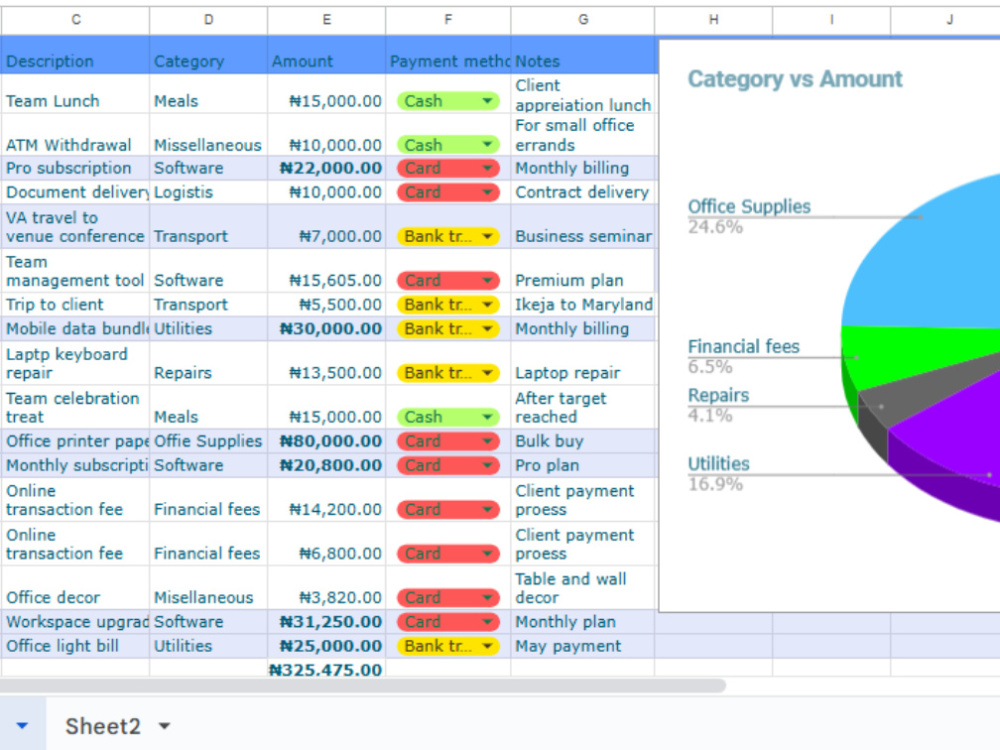Viewport: 1000px width, 750px height.
Task: Open Cash dropdown for Team celebration treat row
Action: click(x=448, y=416)
